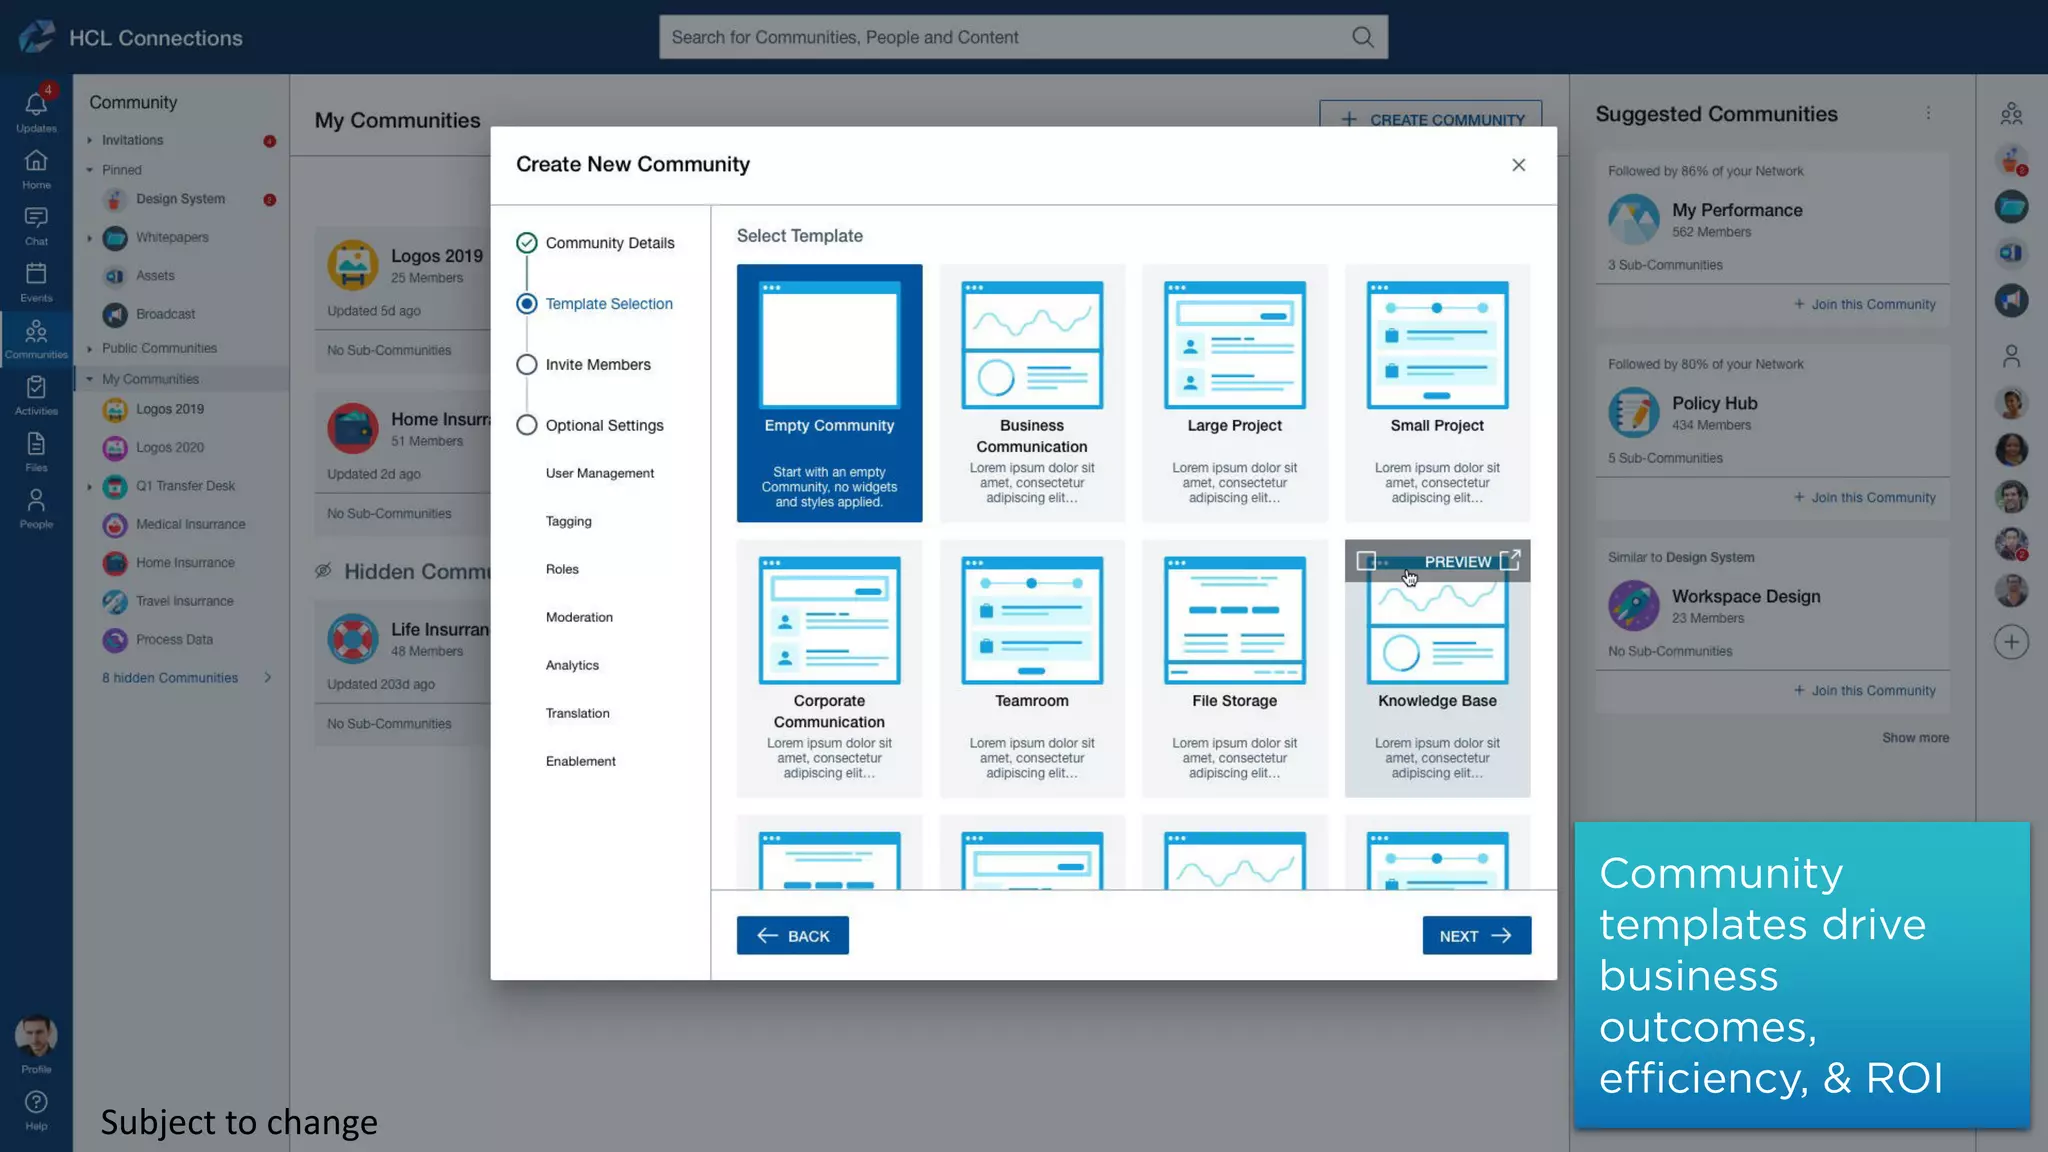This screenshot has height=1152, width=2048.
Task: Click CREATE COMMUNITY button
Action: point(1430,115)
